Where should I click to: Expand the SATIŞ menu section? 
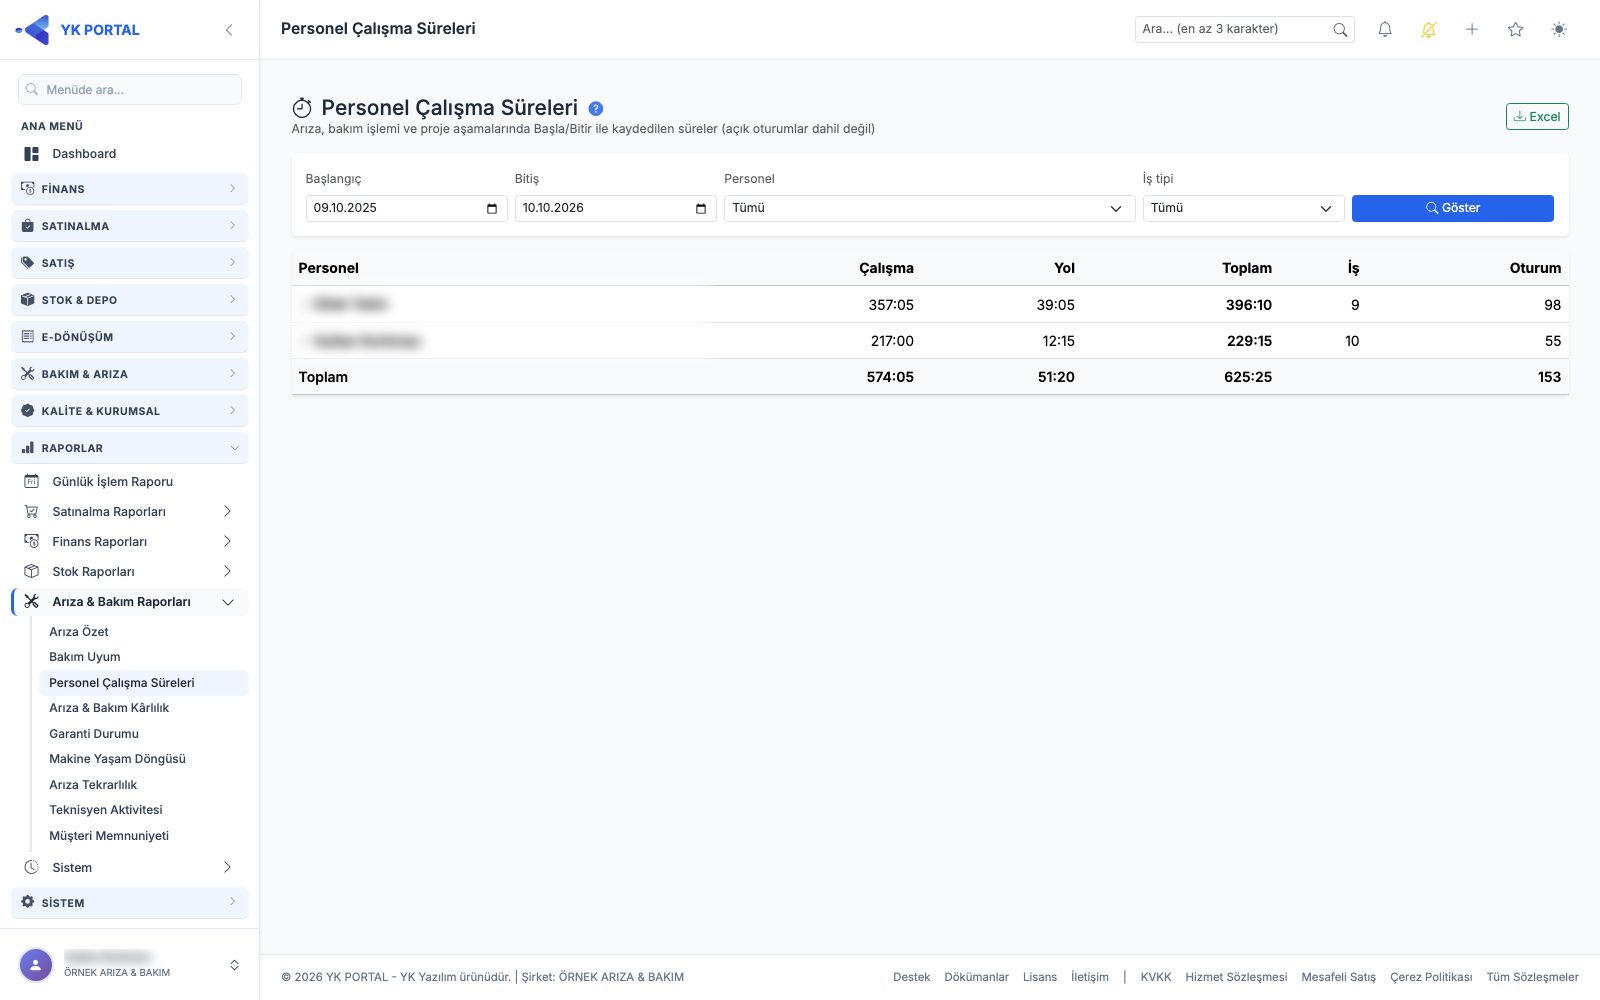[x=130, y=263]
